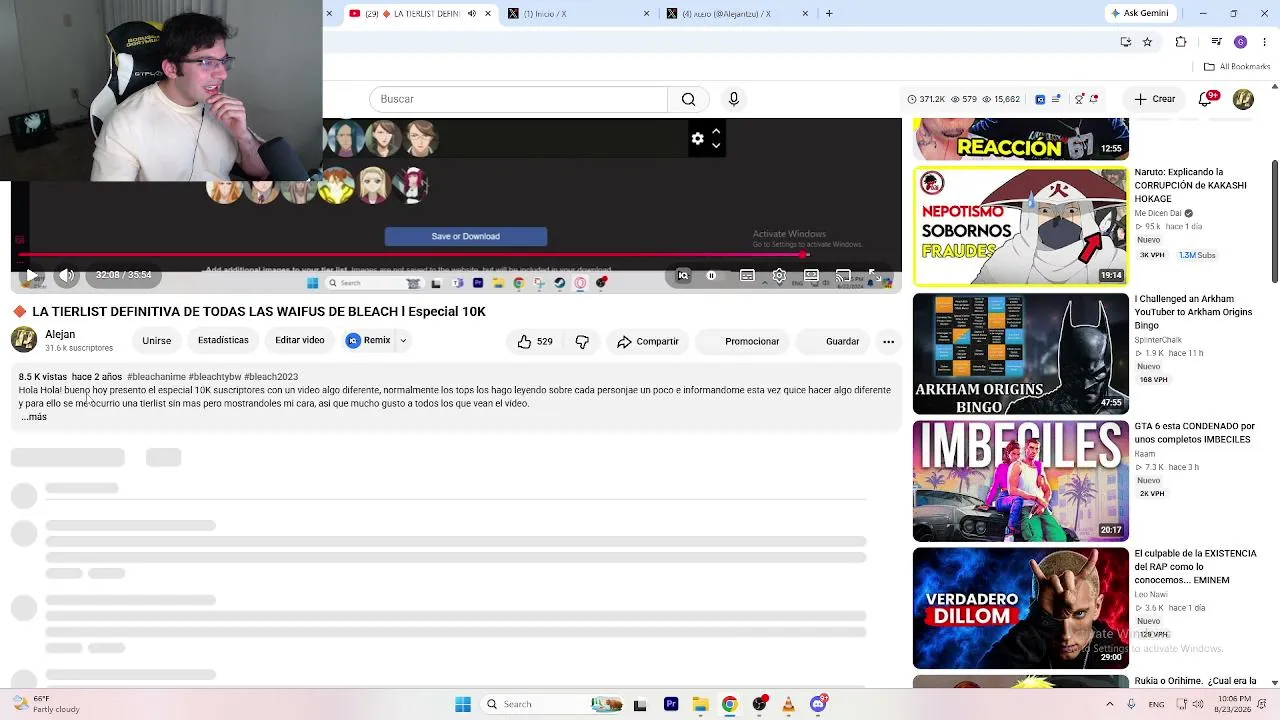Open the Estadísticas page

223,341
